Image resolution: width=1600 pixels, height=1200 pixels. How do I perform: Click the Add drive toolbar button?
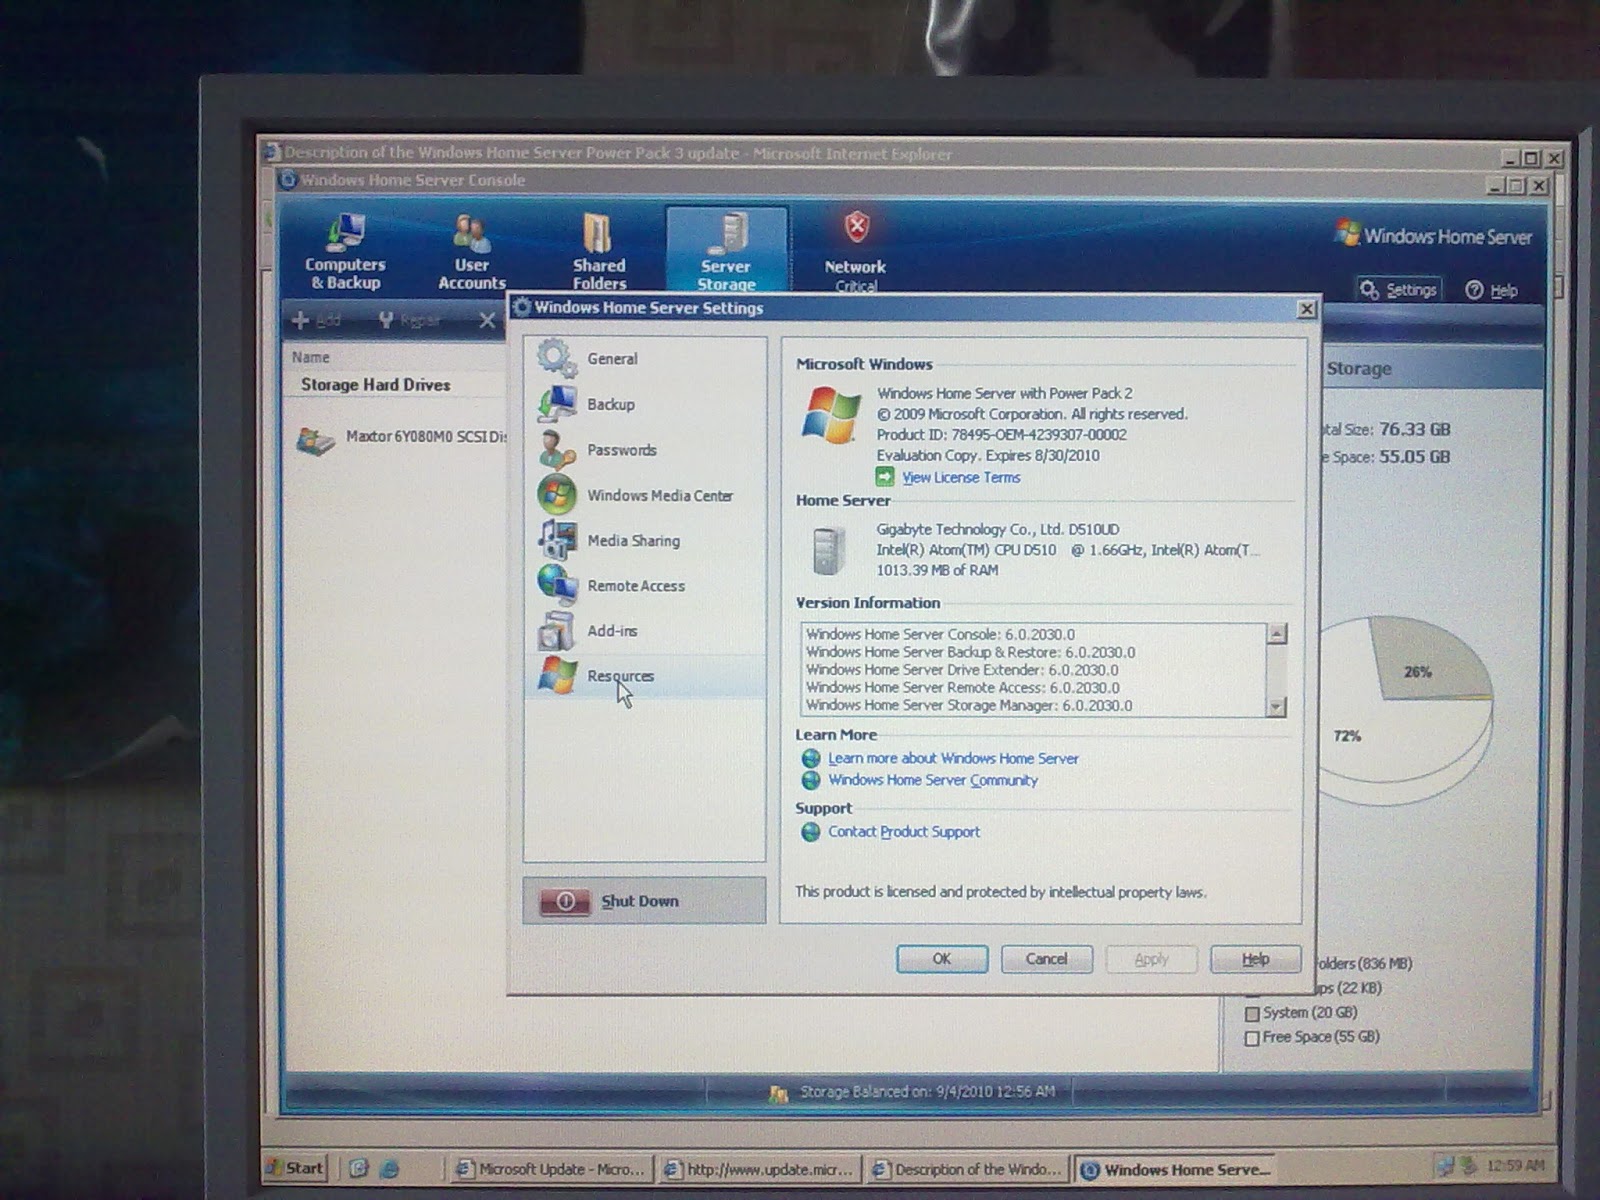[316, 320]
